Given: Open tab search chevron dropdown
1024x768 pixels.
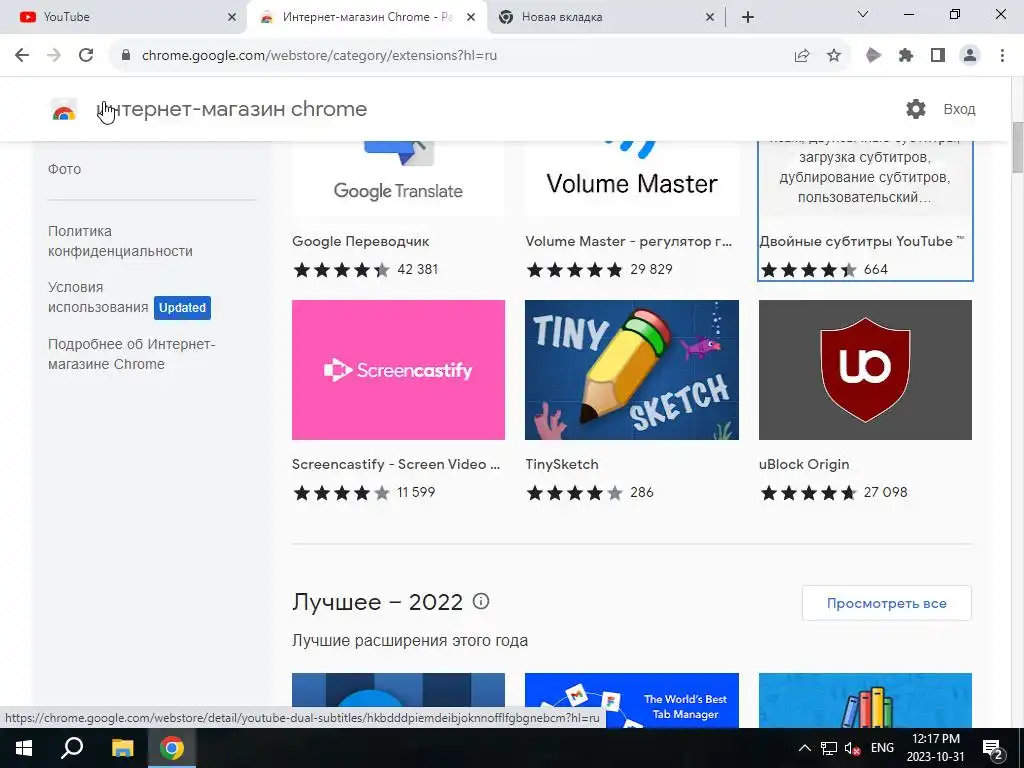Looking at the screenshot, I should pos(863,14).
